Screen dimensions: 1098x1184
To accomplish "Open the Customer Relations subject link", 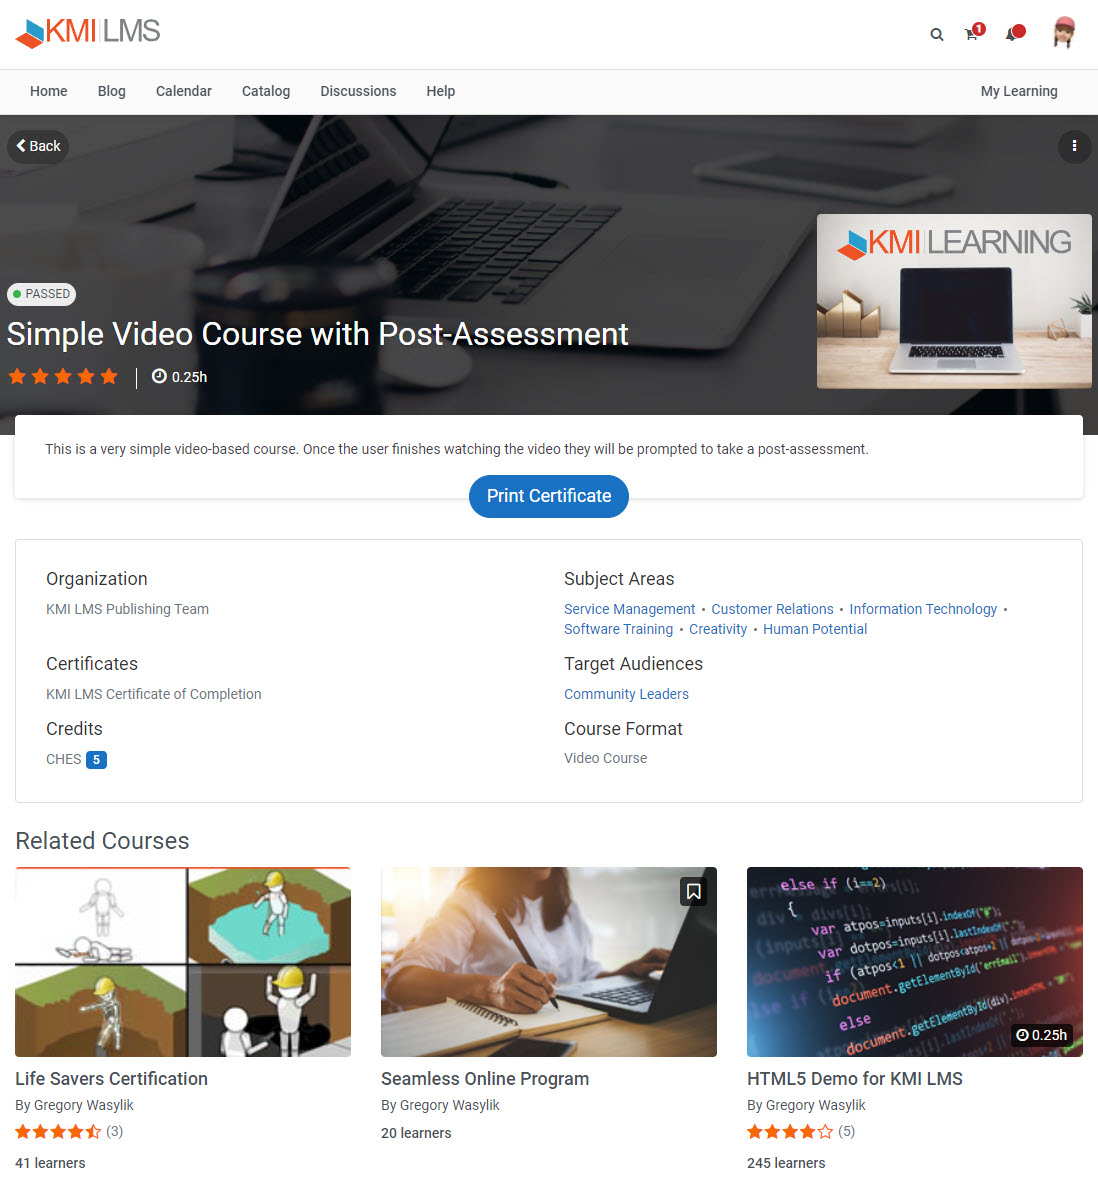I will pos(772,609).
